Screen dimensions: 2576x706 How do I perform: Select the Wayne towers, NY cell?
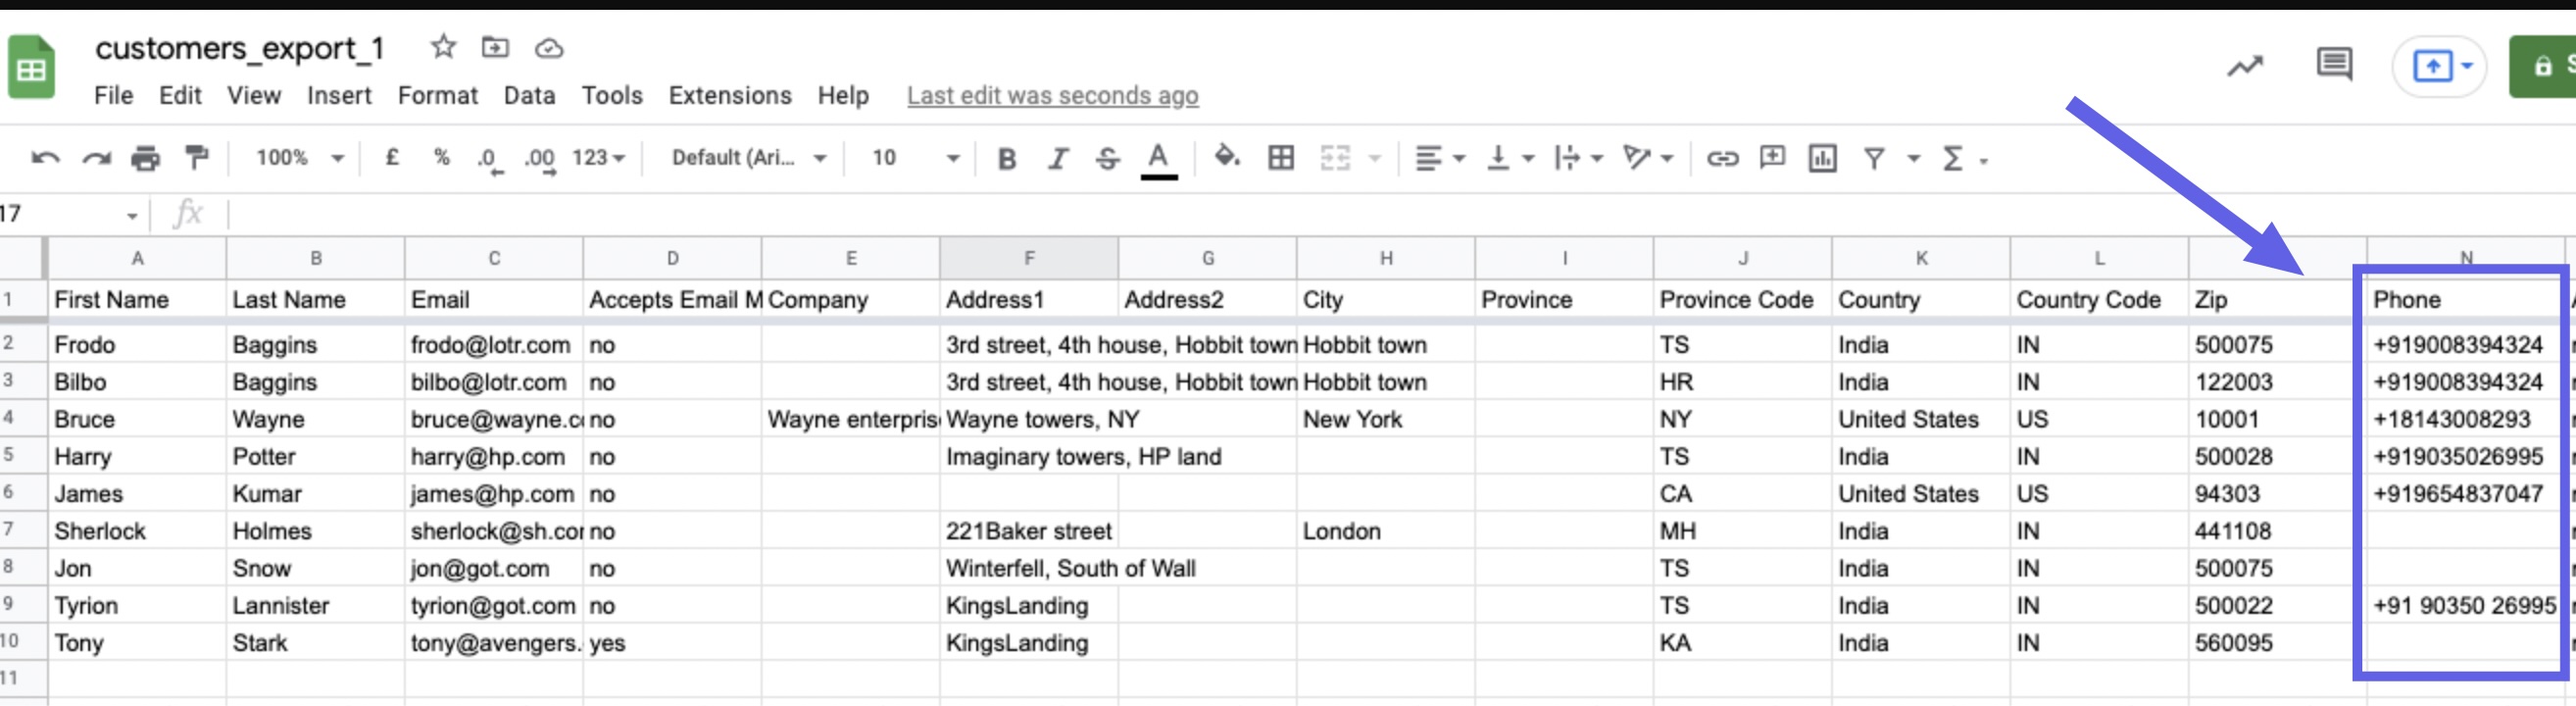1029,418
